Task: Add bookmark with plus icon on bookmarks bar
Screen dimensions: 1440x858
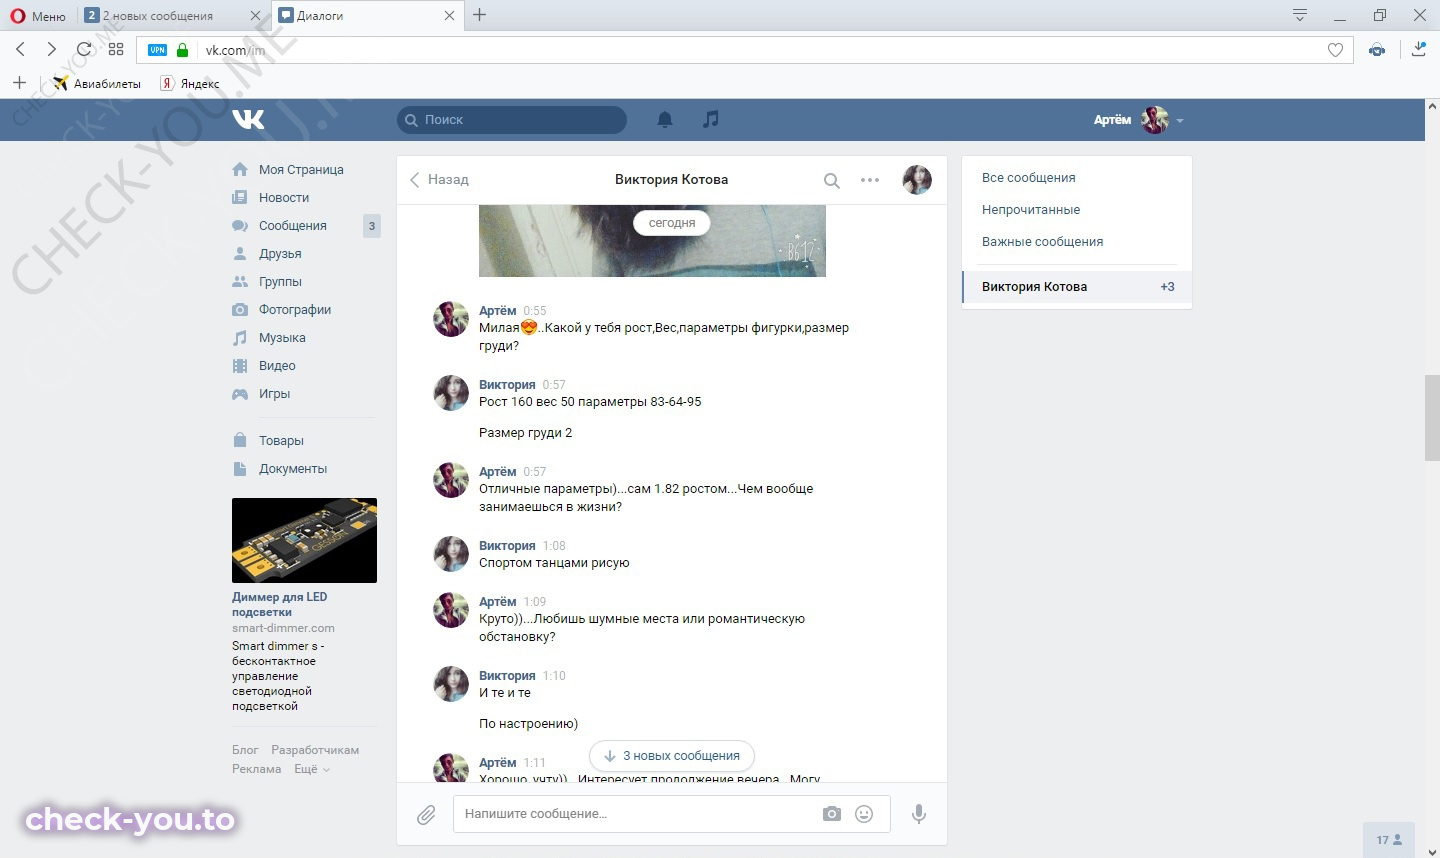Action: pos(19,83)
